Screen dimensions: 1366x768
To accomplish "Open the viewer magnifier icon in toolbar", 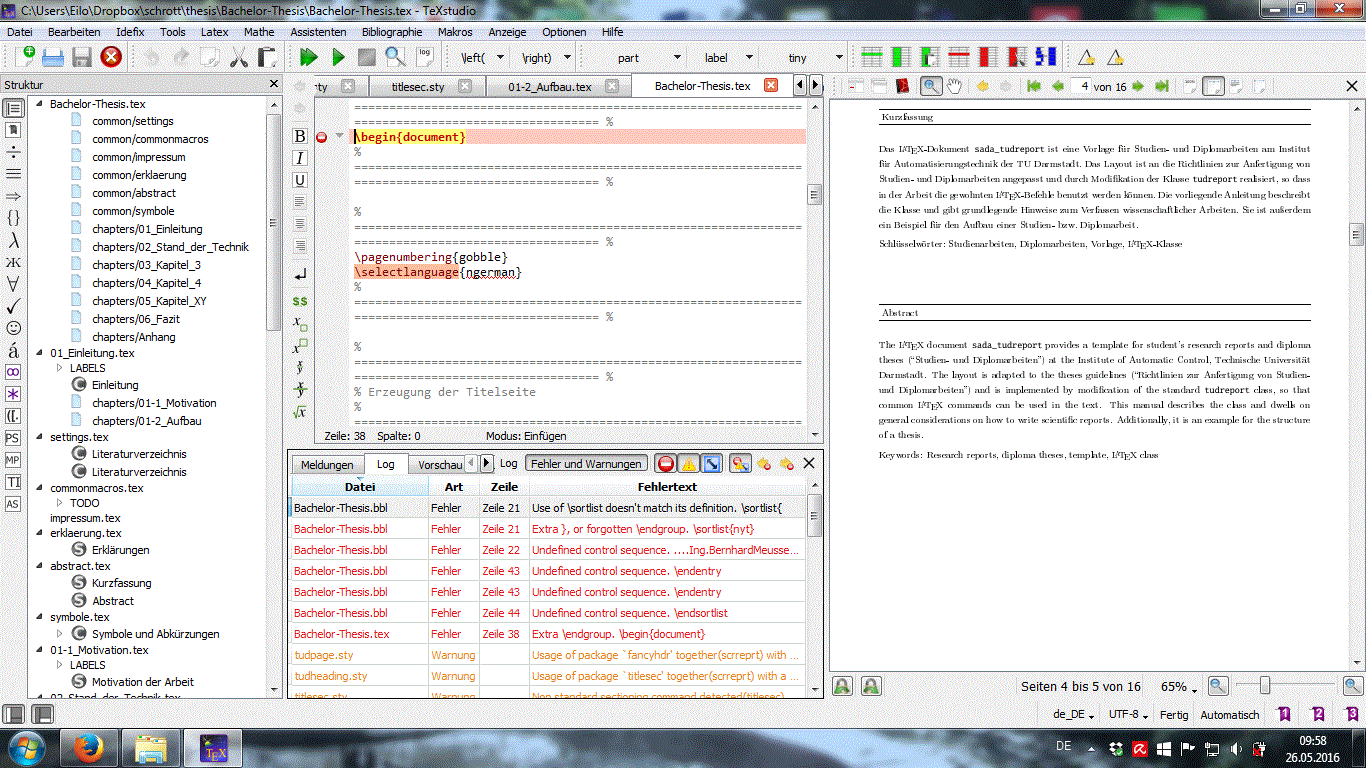I will pyautogui.click(x=396, y=57).
